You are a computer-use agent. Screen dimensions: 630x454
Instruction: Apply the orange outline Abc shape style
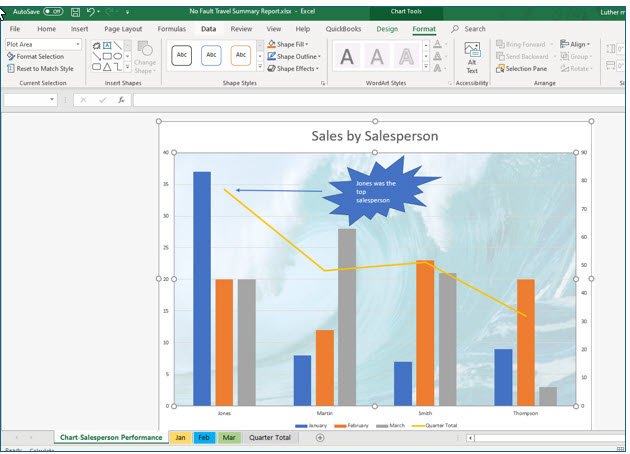[x=241, y=55]
